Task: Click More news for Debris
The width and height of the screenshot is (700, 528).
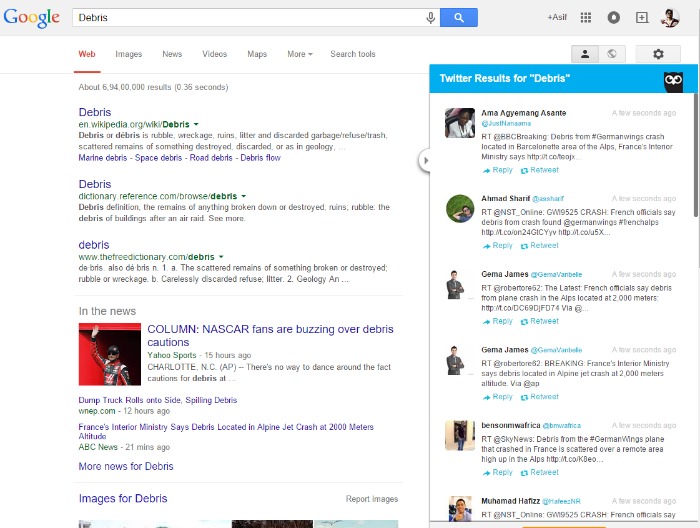Action: coord(126,466)
